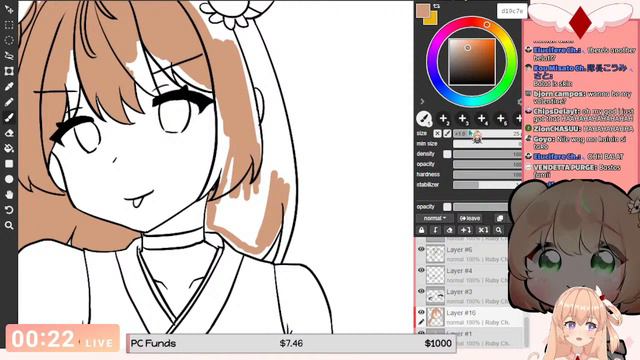Click the stabilizer slider

pyautogui.click(x=487, y=185)
